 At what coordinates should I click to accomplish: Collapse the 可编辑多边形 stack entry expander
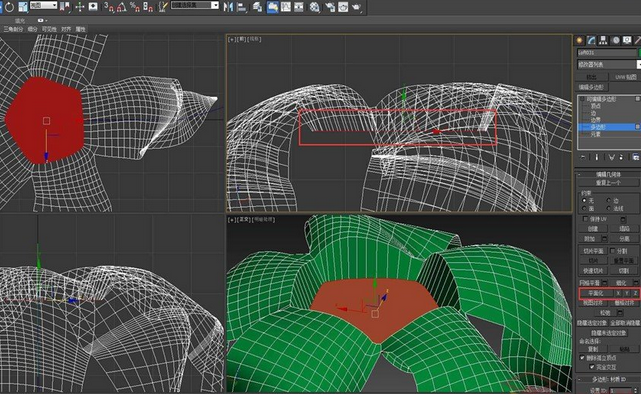[x=582, y=99]
